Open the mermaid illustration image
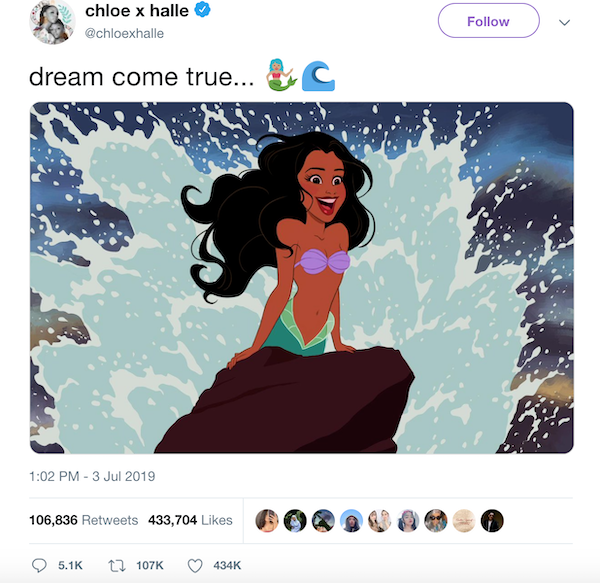 (301, 278)
